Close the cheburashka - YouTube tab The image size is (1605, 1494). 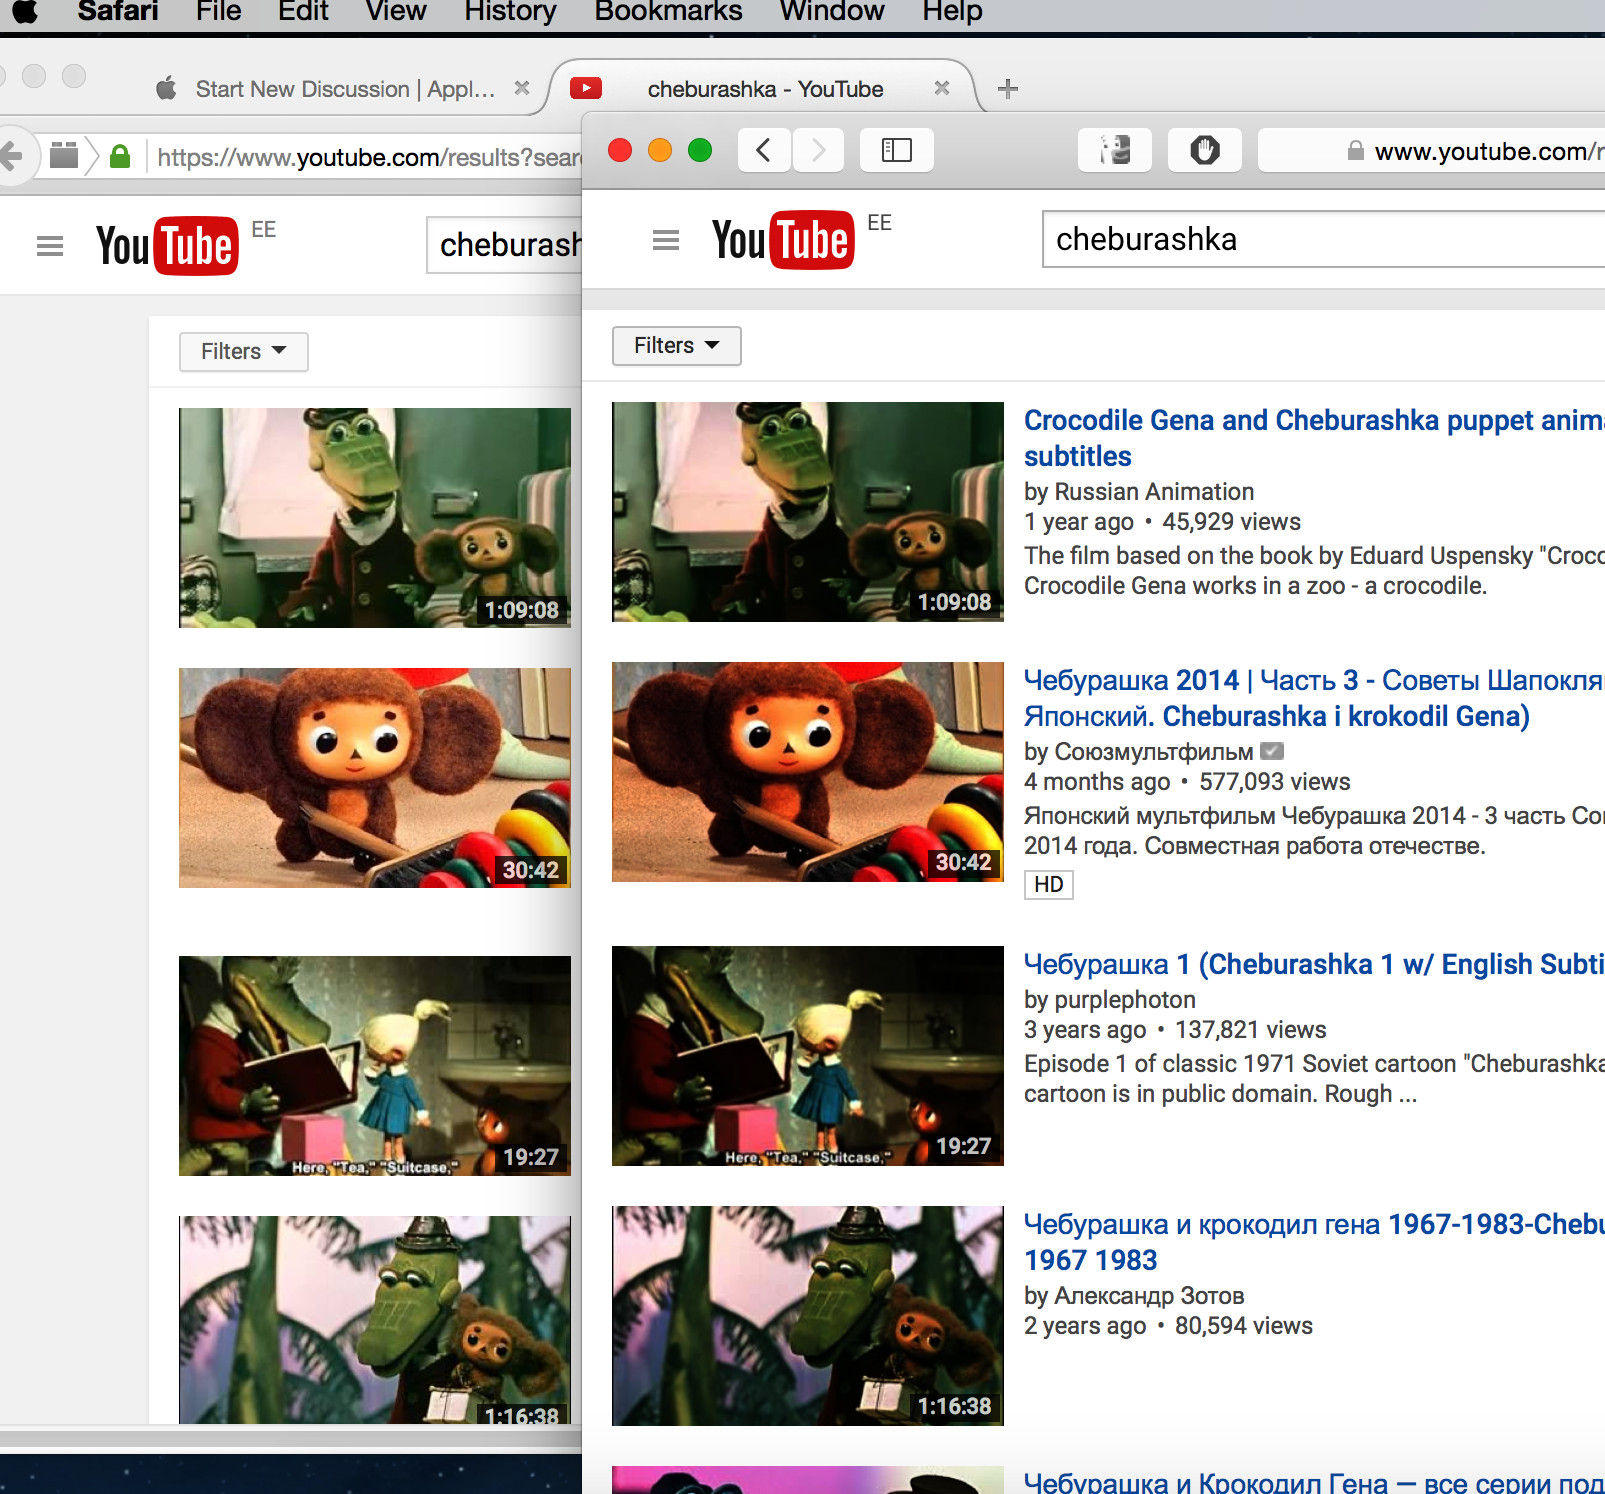(941, 88)
